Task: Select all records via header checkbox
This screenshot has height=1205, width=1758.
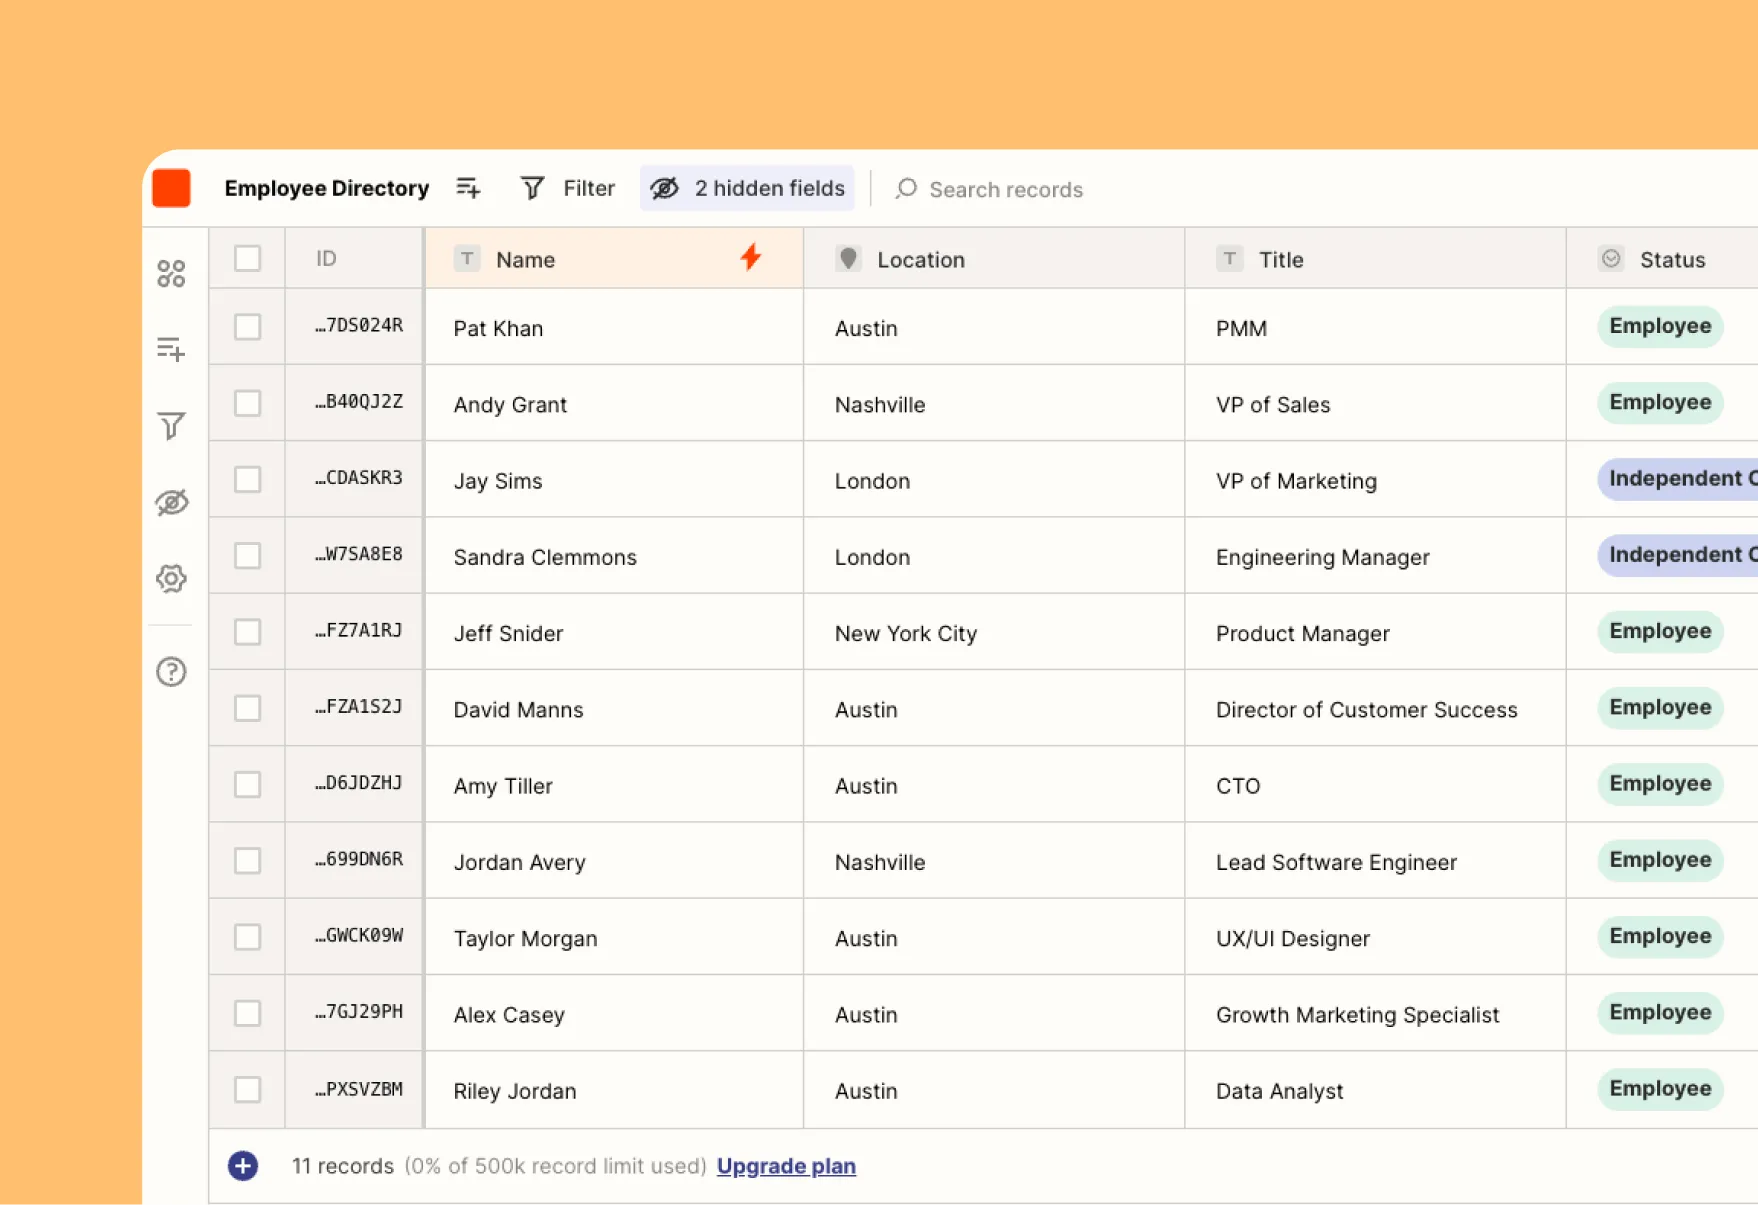Action: 247,258
